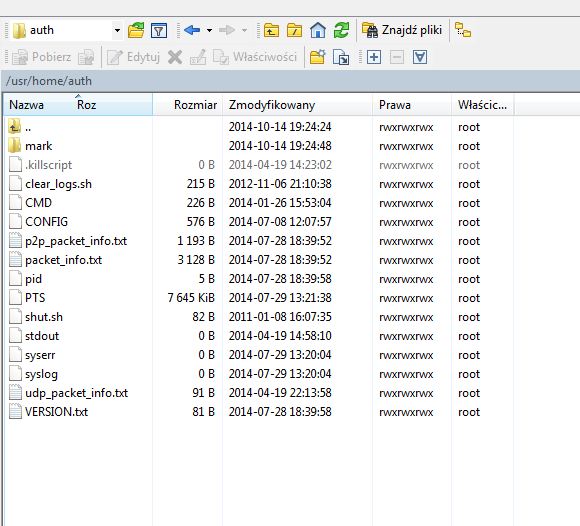The image size is (580, 526).
Task: Click the CONFIG file icon
Action: pyautogui.click(x=15, y=222)
